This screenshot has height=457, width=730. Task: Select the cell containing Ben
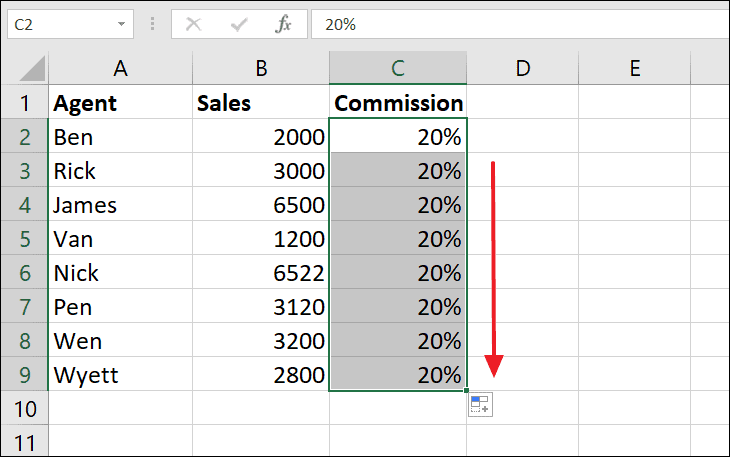(120, 137)
